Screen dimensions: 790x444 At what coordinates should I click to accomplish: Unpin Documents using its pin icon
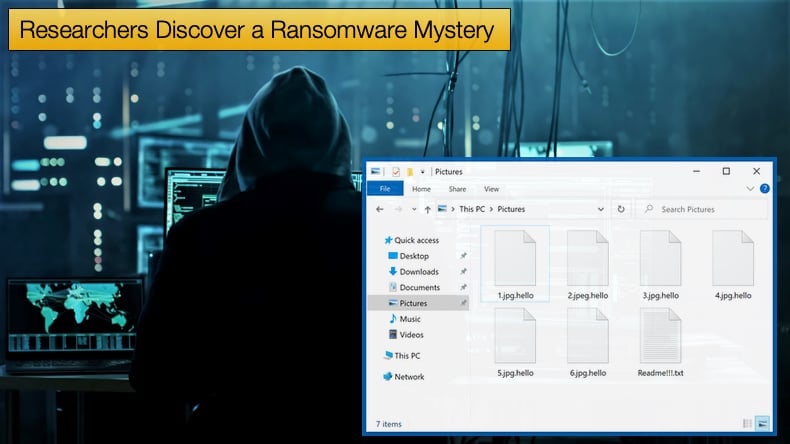coord(463,287)
